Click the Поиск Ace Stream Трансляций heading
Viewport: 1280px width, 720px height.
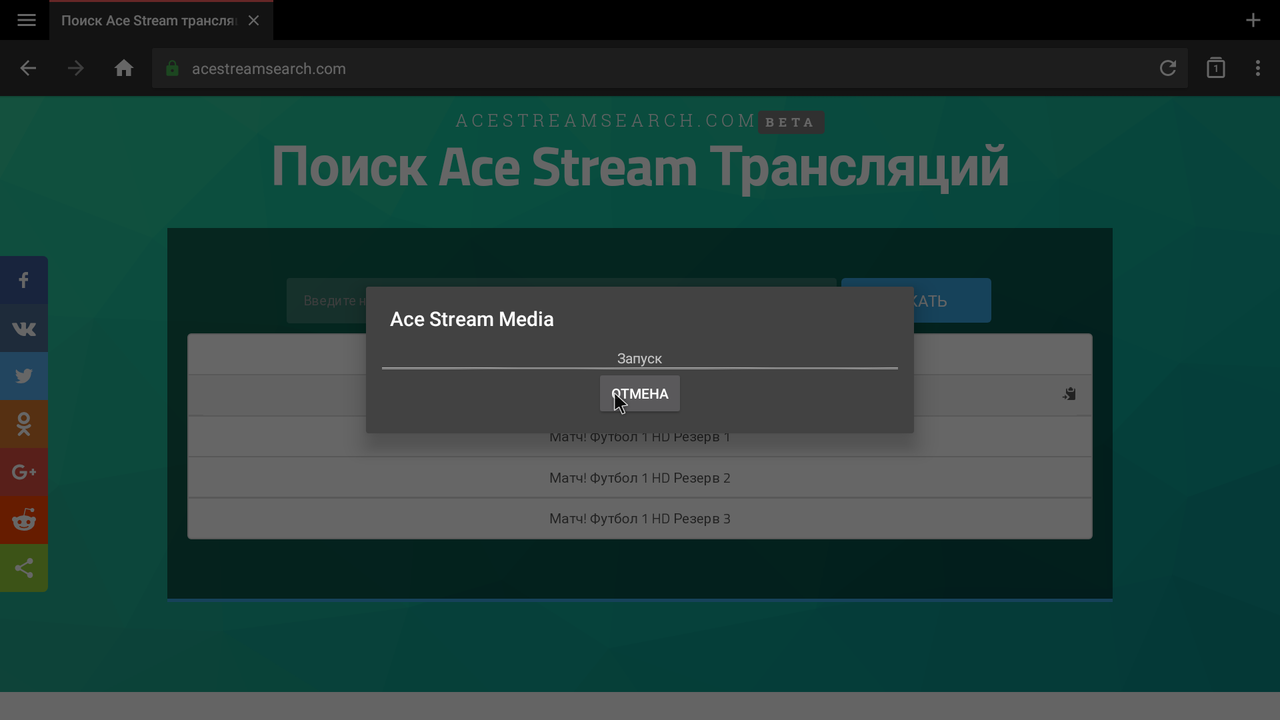(640, 166)
